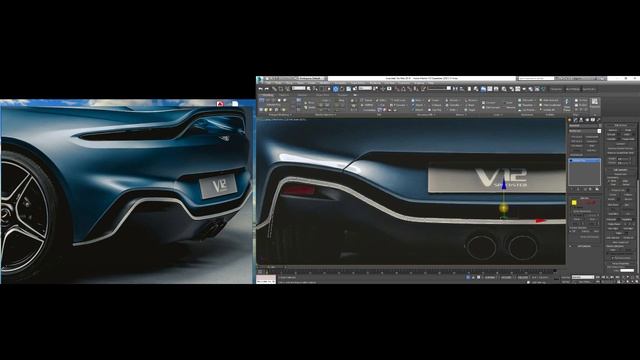Switch to the Modify command panel tab
The width and height of the screenshot is (640, 360).
[x=576, y=120]
